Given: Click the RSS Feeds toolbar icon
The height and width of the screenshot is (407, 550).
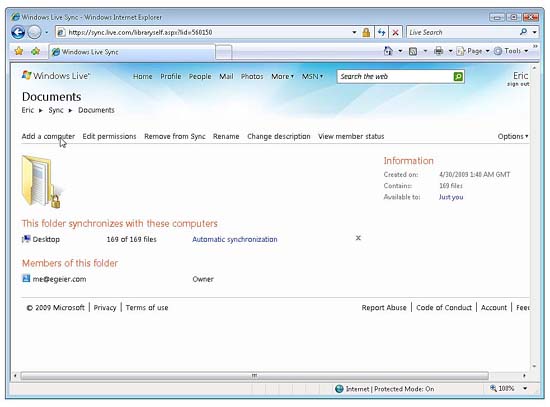Looking at the screenshot, I should point(413,51).
